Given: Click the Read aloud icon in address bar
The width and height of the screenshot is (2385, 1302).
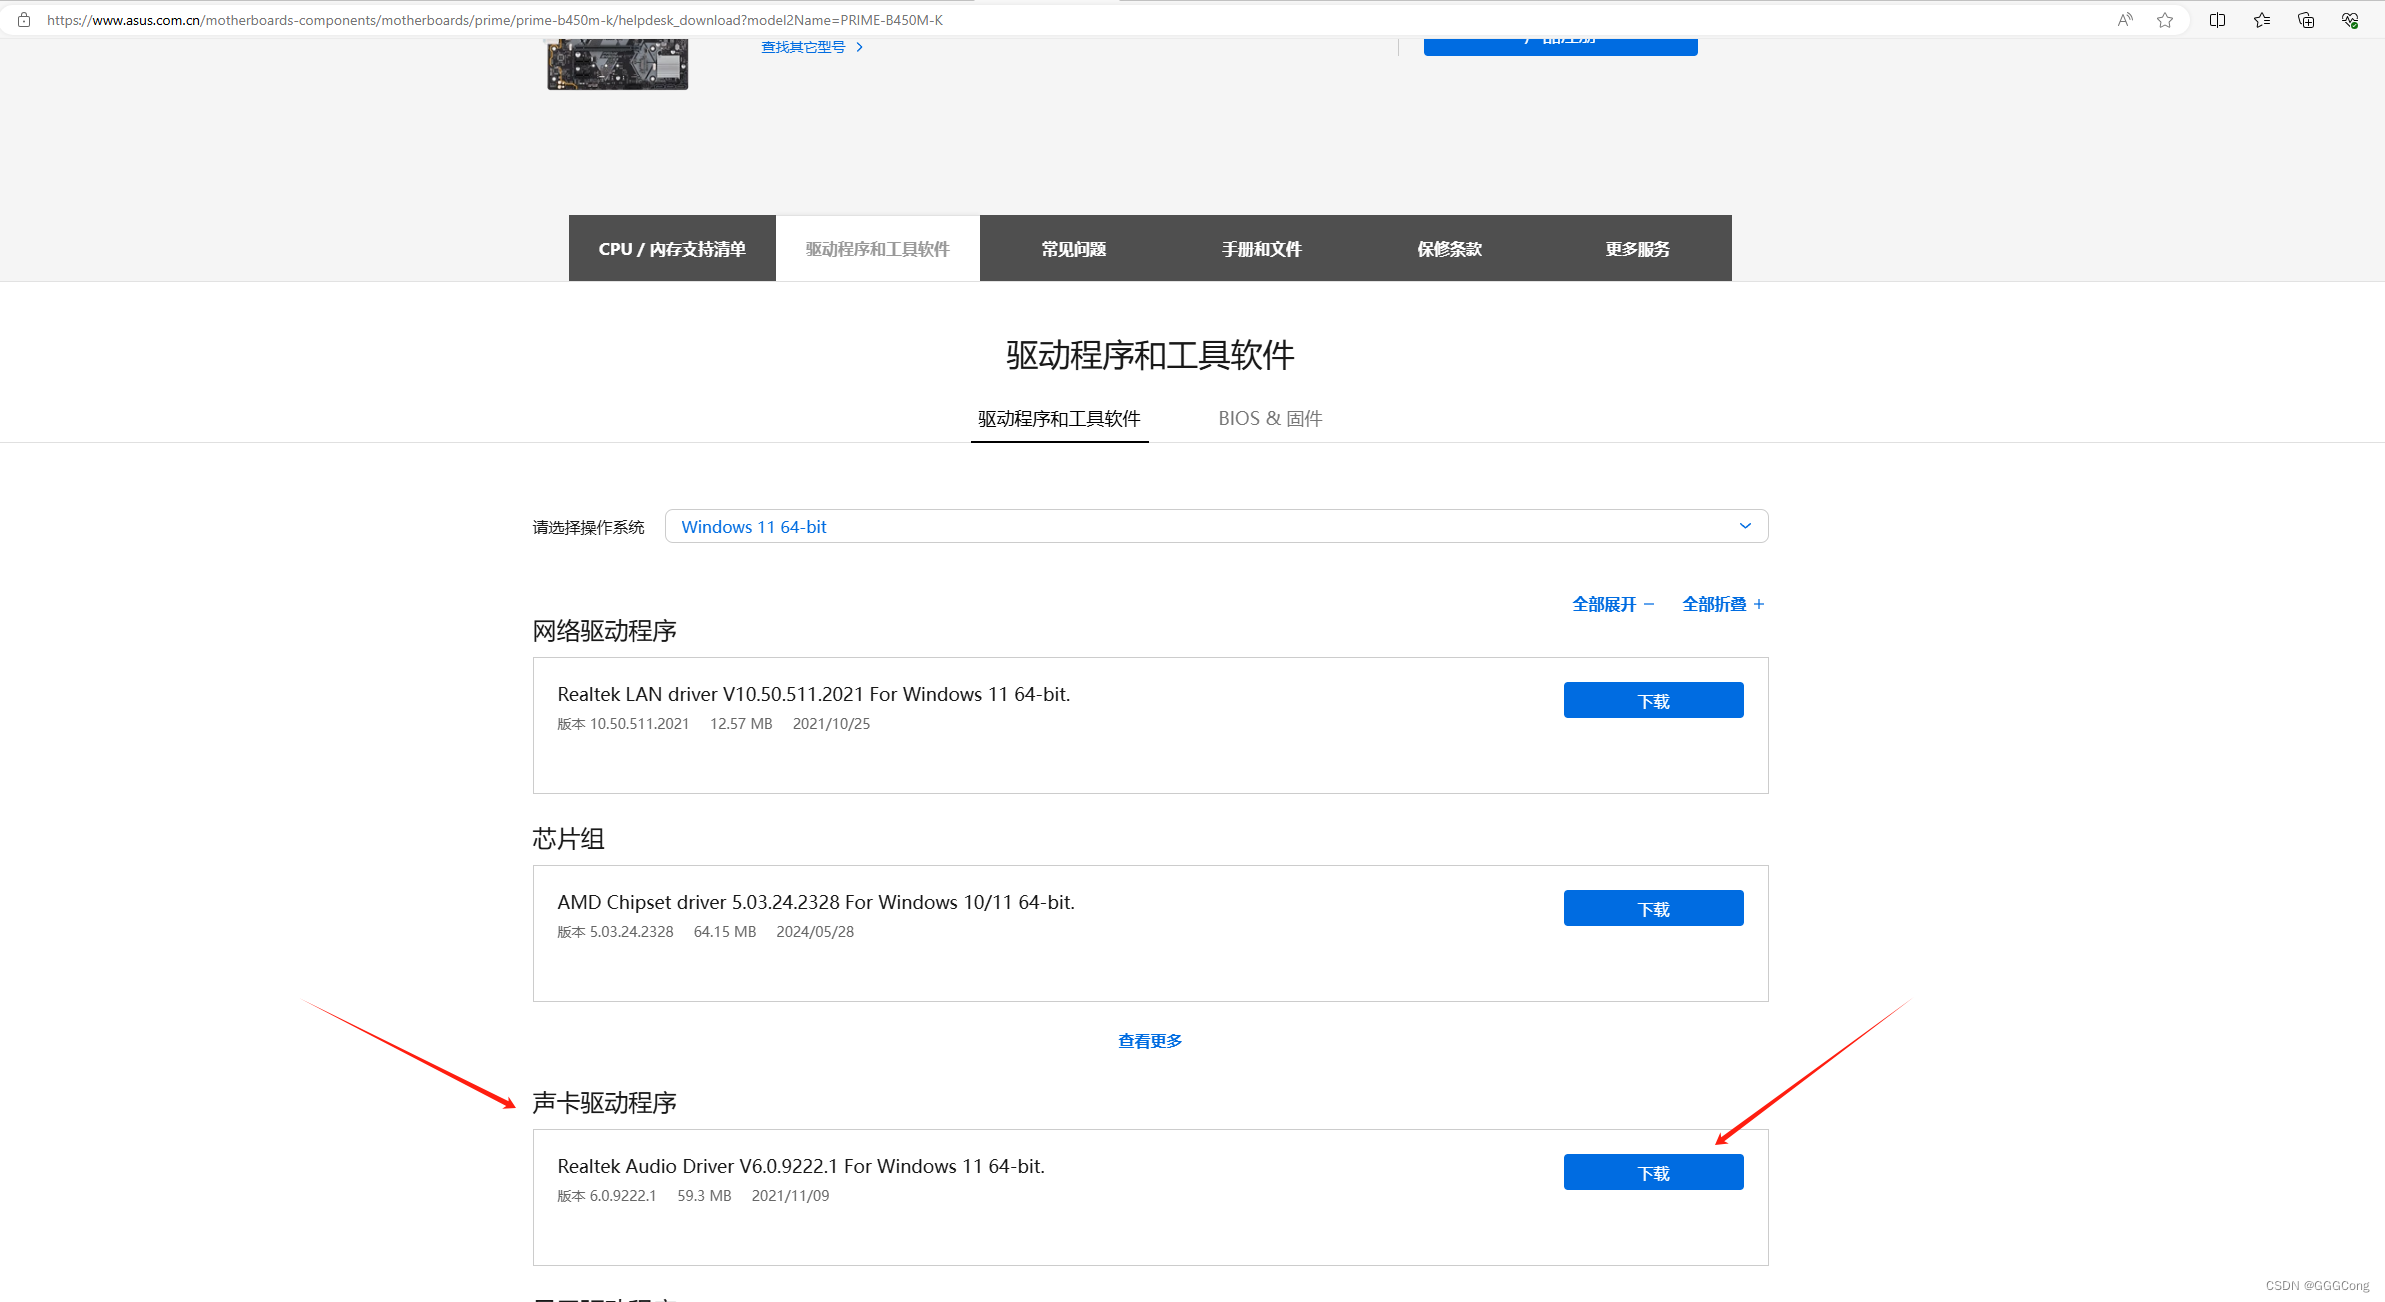Looking at the screenshot, I should coord(2125,20).
